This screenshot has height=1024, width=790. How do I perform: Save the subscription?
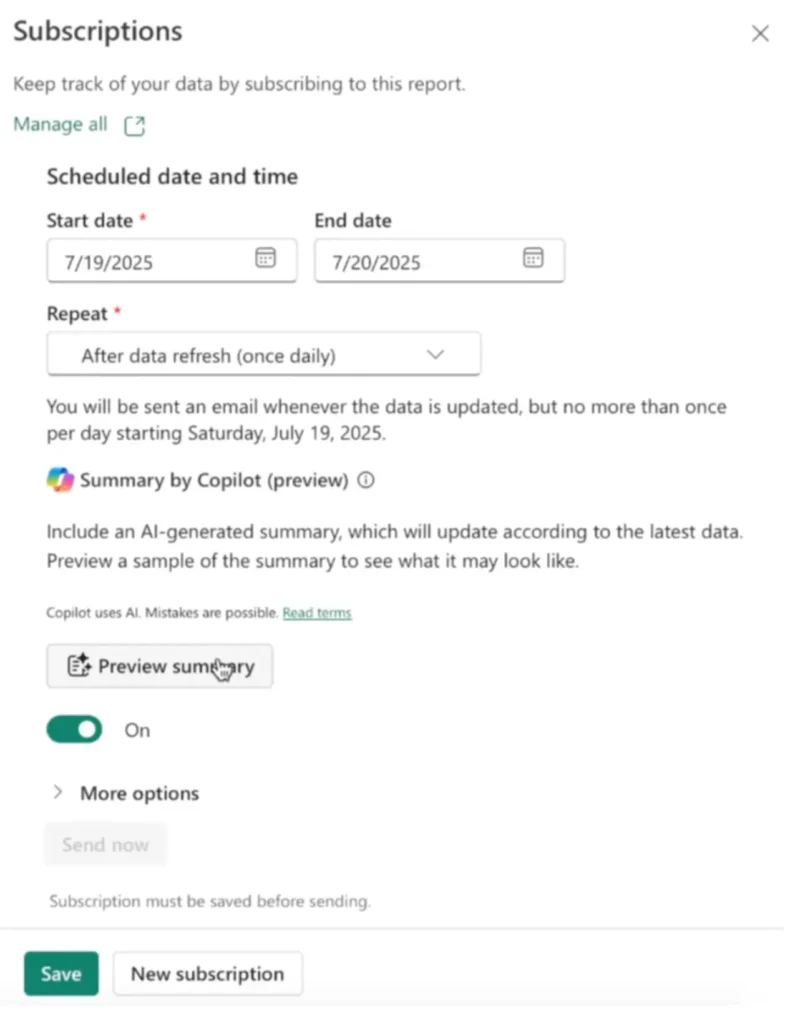(61, 973)
